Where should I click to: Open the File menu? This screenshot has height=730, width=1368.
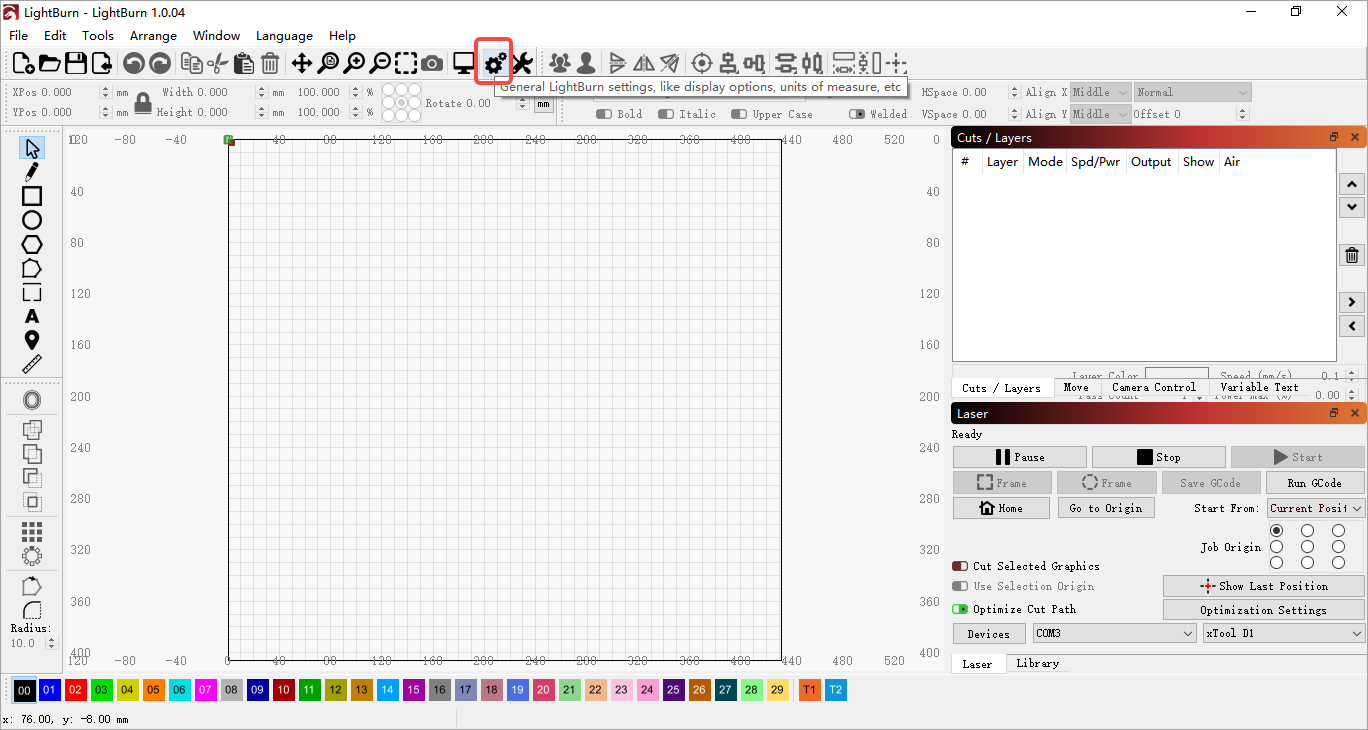point(19,35)
